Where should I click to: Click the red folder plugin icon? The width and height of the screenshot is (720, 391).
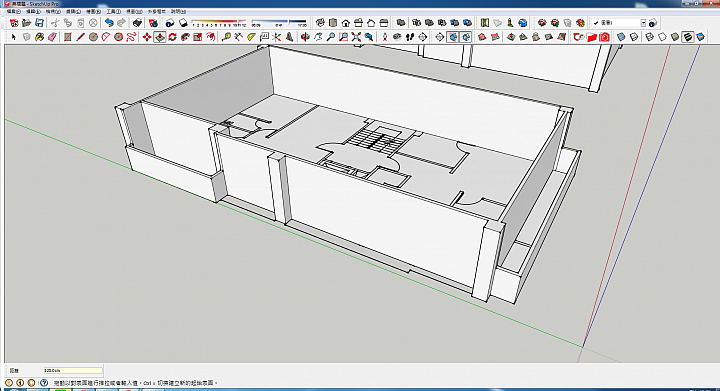coord(591,37)
